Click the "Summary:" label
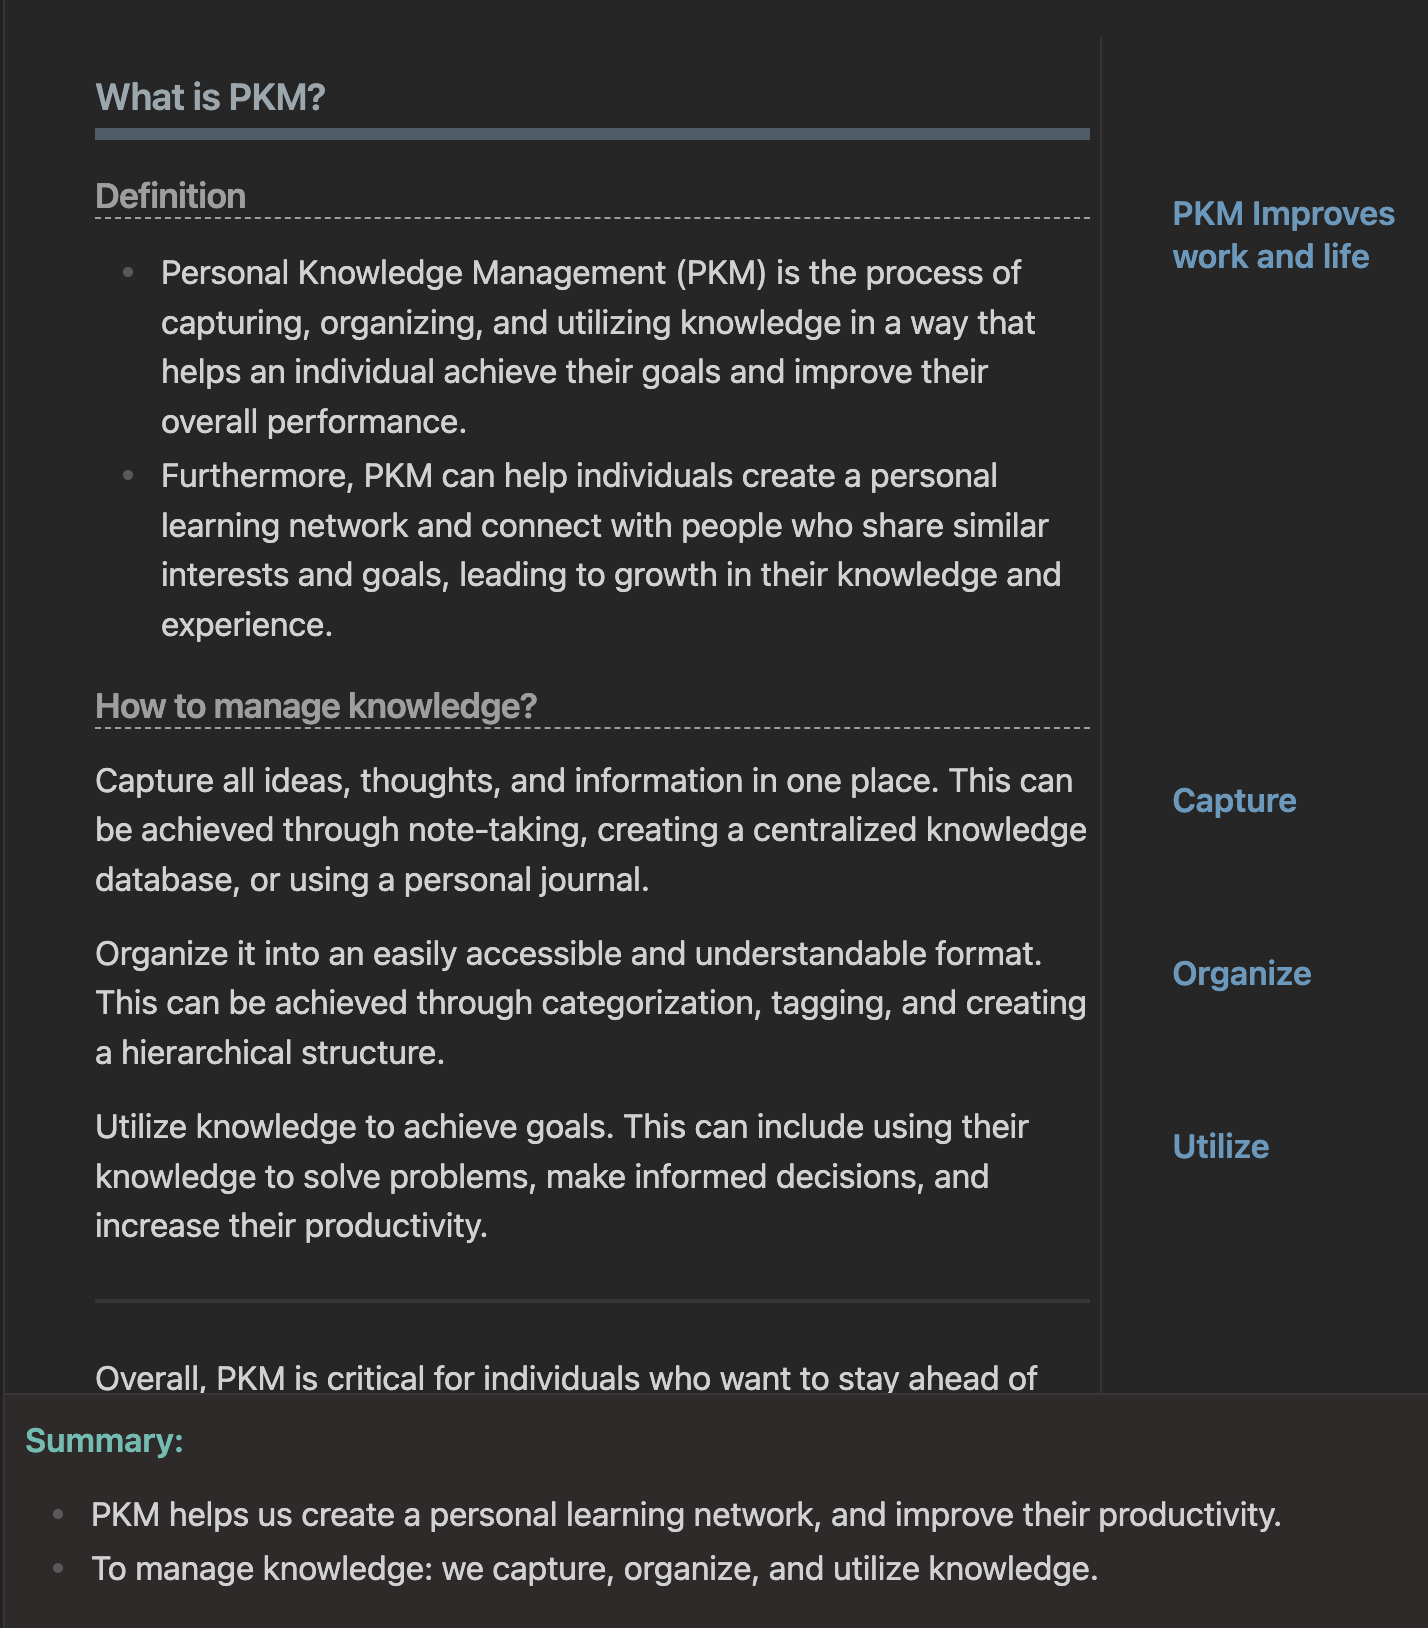 104,1441
